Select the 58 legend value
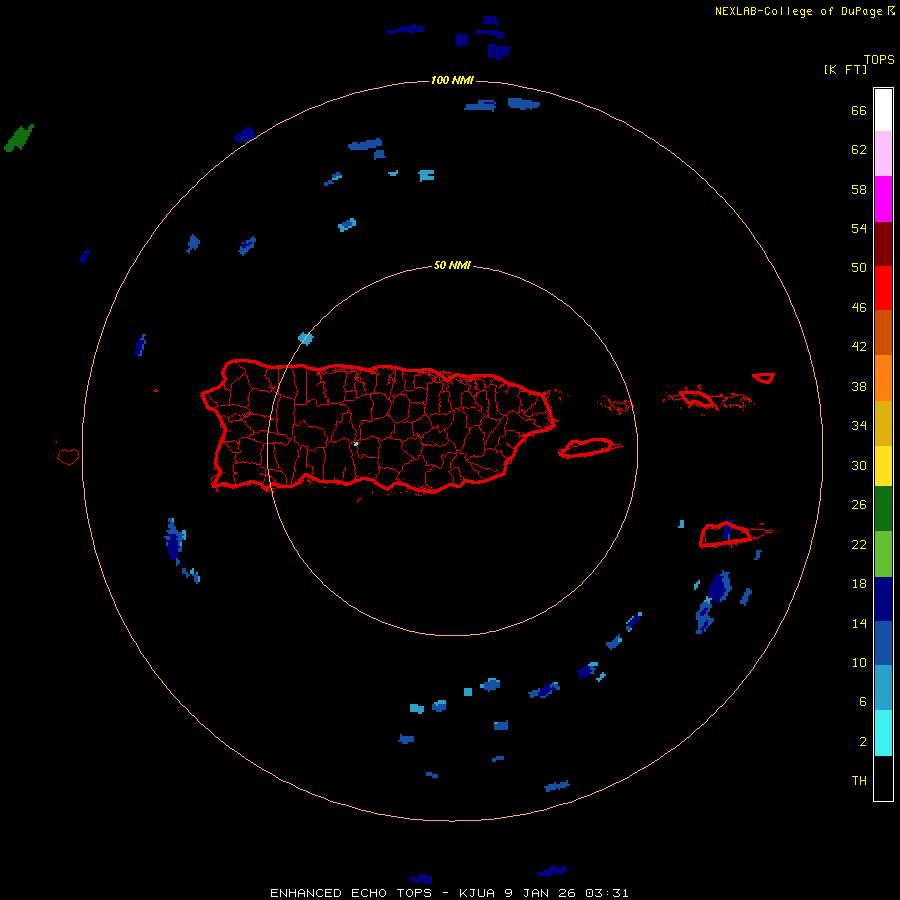Image resolution: width=900 pixels, height=900 pixels. [x=859, y=189]
